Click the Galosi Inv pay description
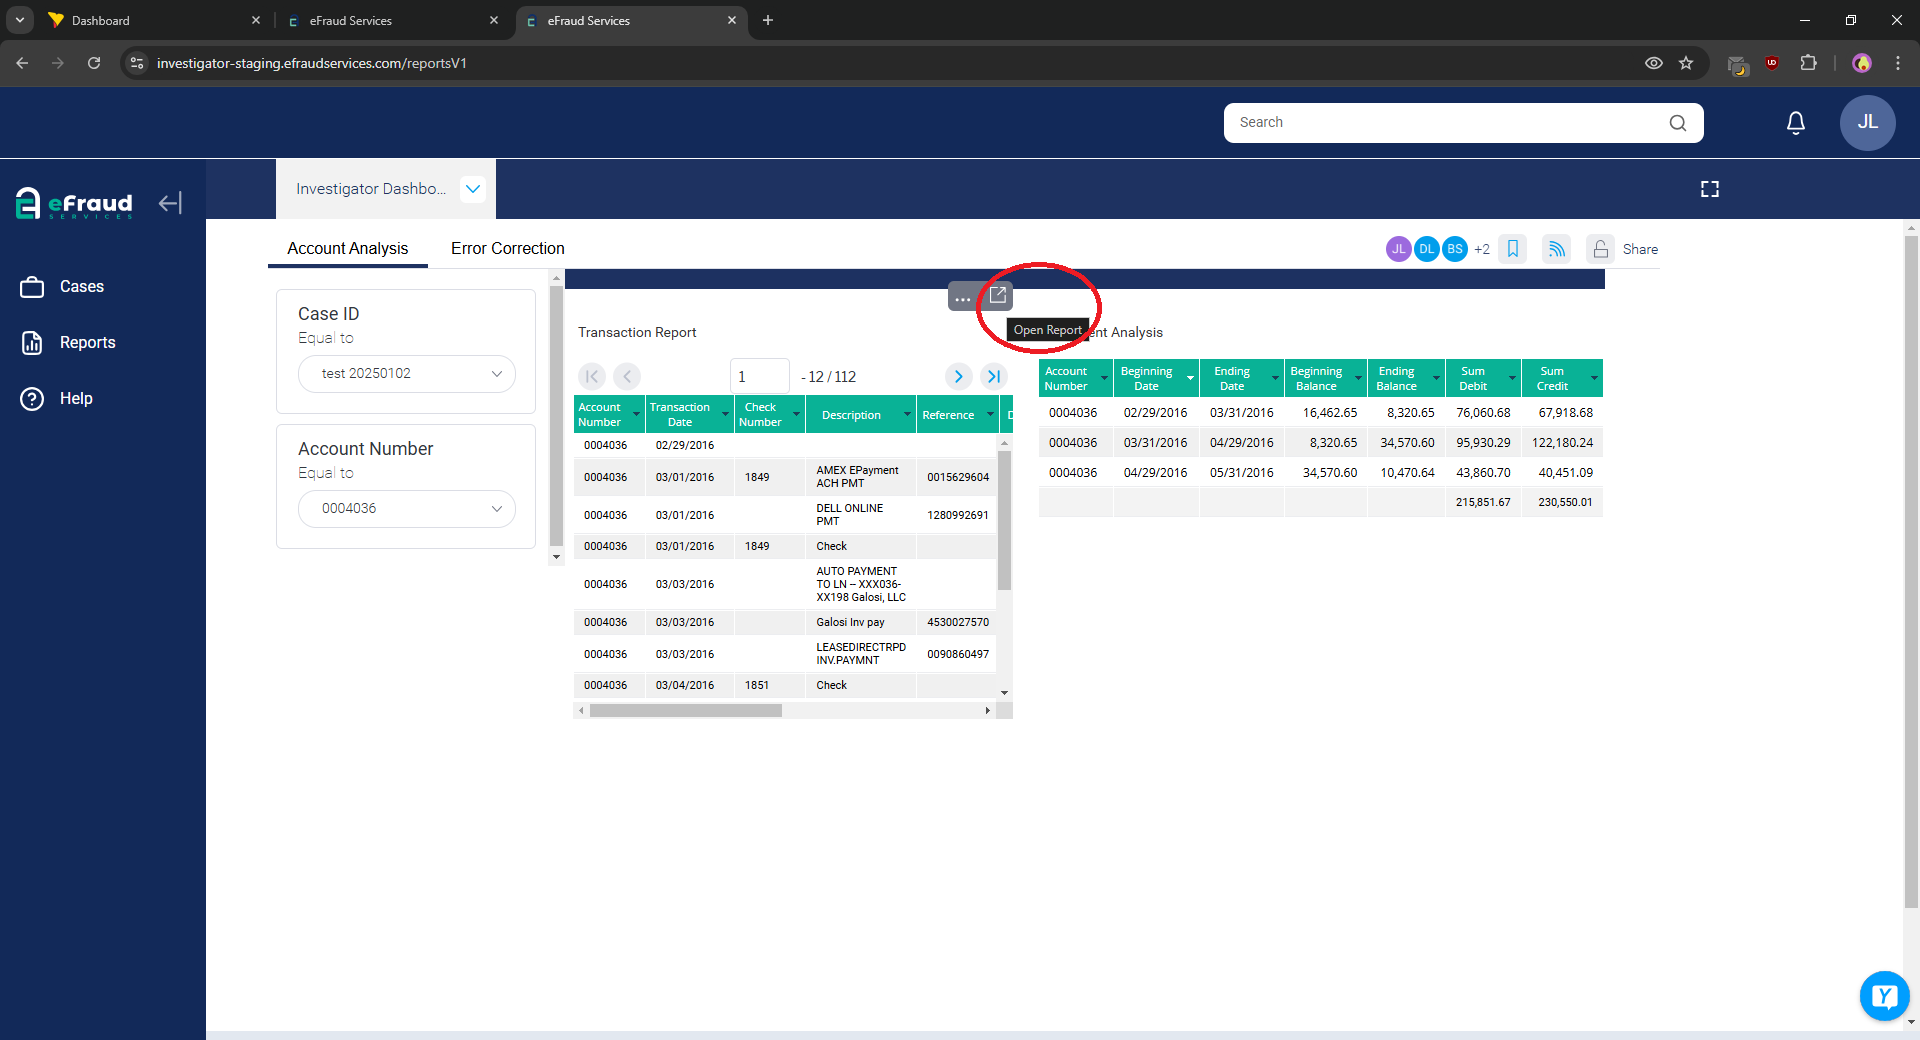This screenshot has width=1920, height=1040. [x=850, y=622]
